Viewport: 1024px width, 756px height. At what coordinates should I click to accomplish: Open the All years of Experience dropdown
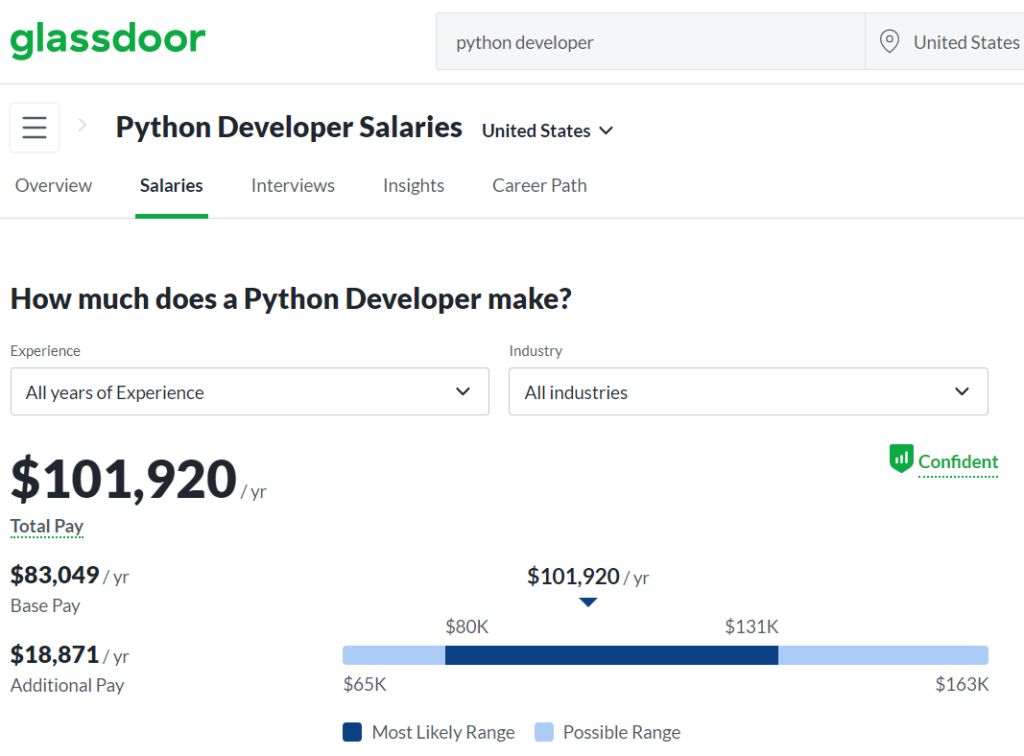click(x=249, y=392)
